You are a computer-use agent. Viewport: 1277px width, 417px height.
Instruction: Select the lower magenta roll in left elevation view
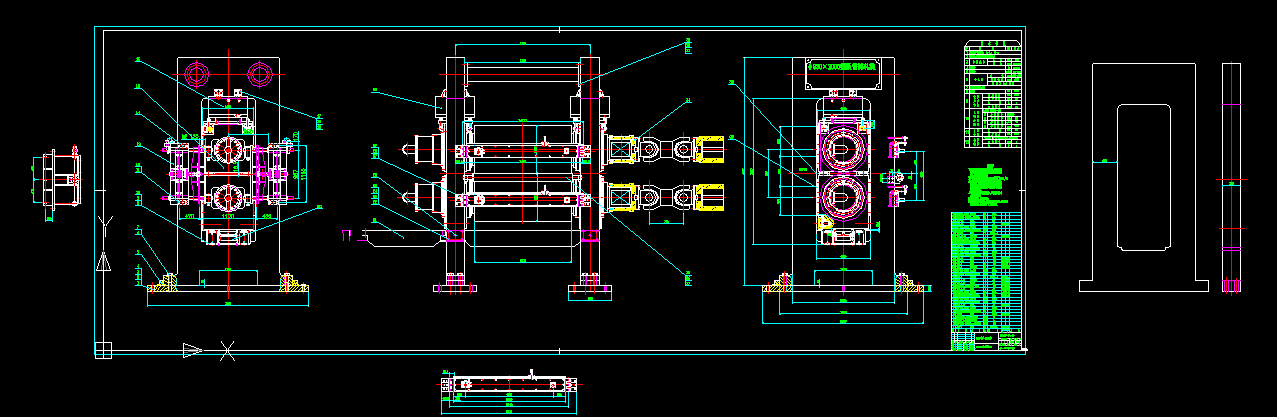point(228,197)
